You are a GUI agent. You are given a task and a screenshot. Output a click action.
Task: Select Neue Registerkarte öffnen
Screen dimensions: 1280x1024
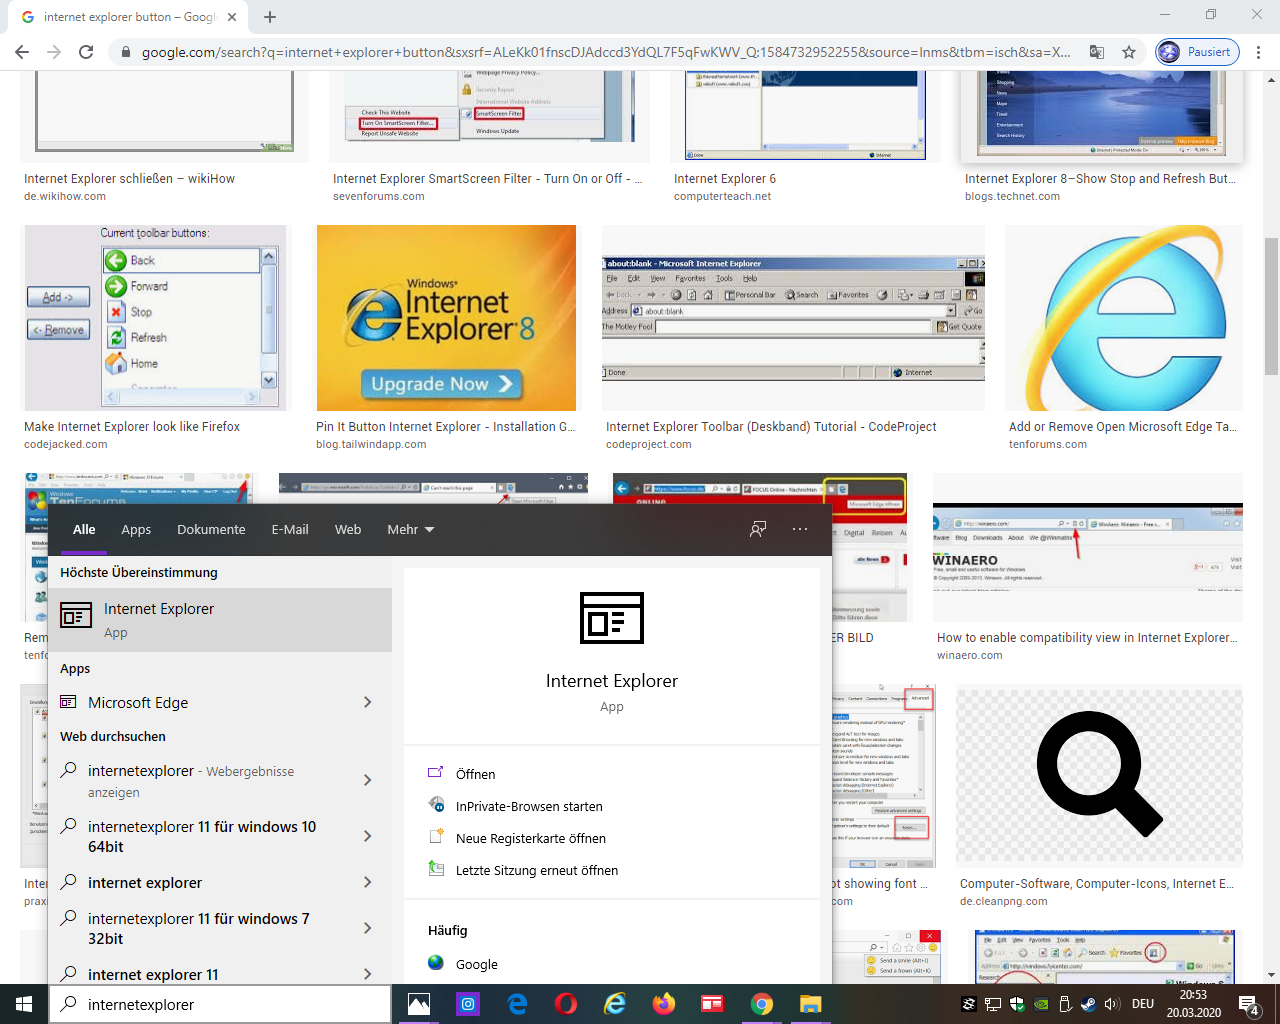click(x=530, y=838)
